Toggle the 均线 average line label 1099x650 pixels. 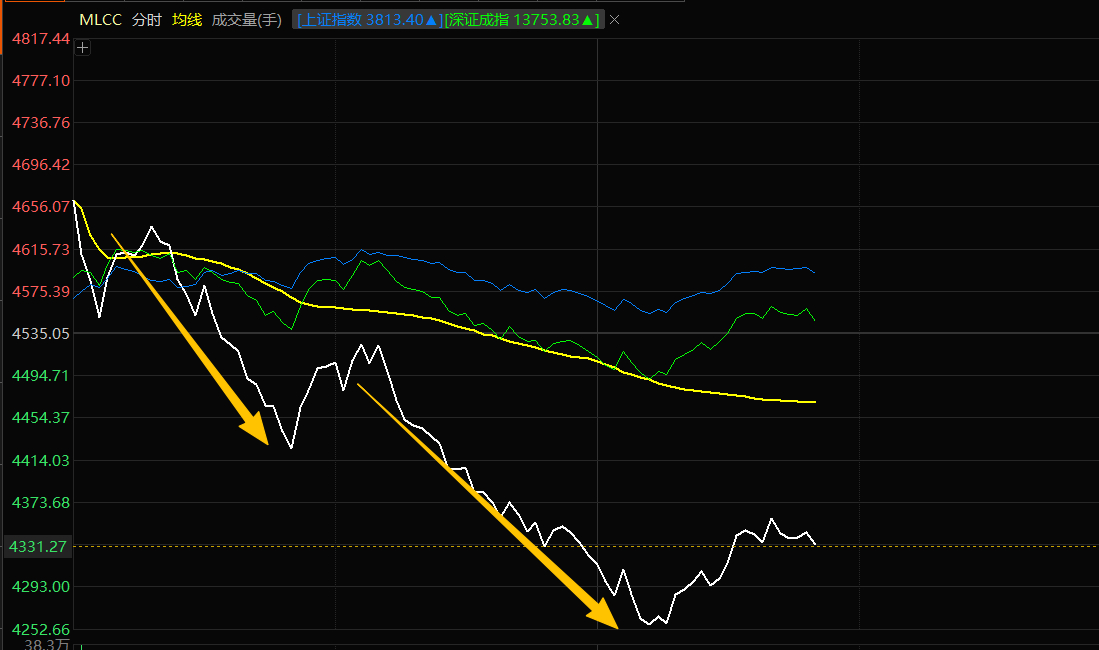tap(187, 20)
